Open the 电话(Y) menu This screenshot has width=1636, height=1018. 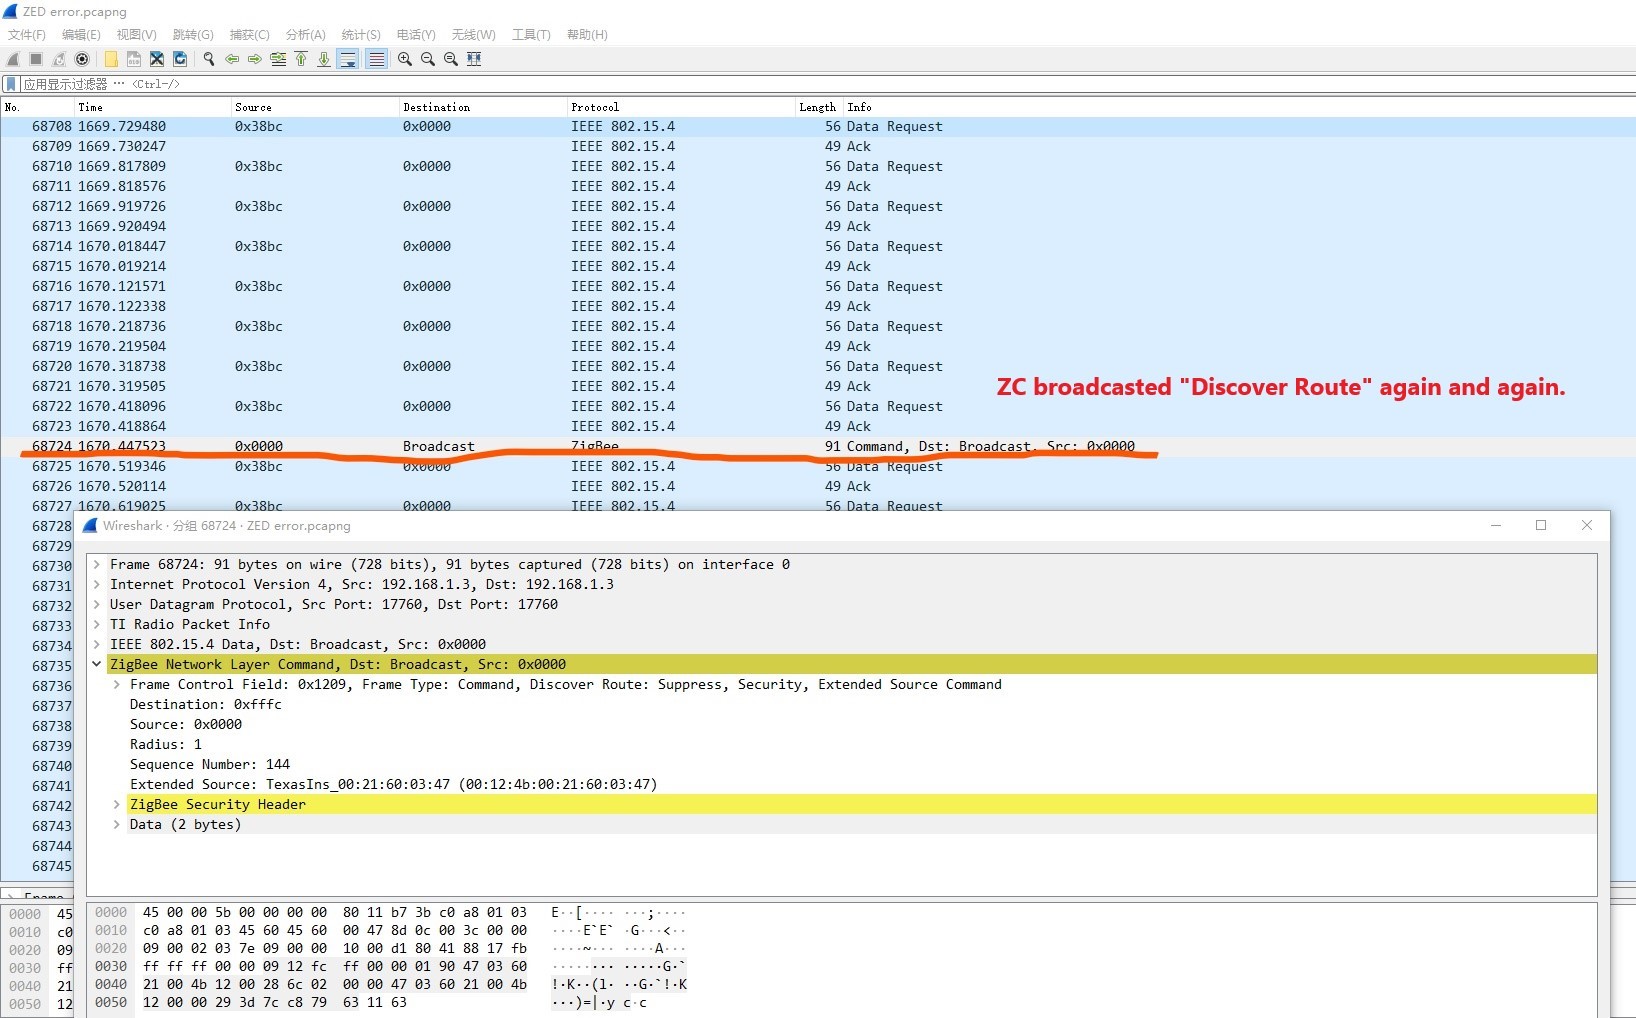416,35
